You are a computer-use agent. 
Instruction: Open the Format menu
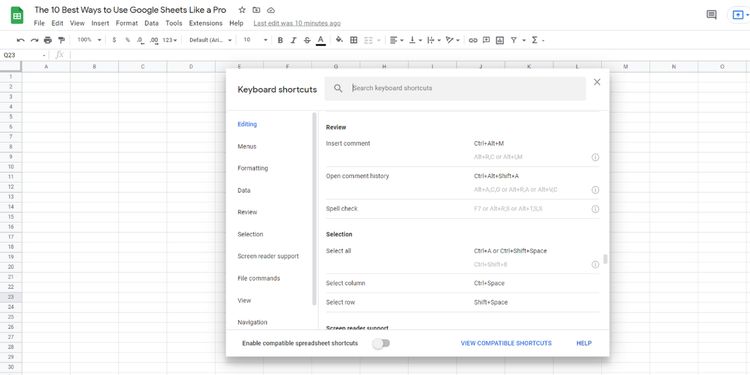(127, 23)
